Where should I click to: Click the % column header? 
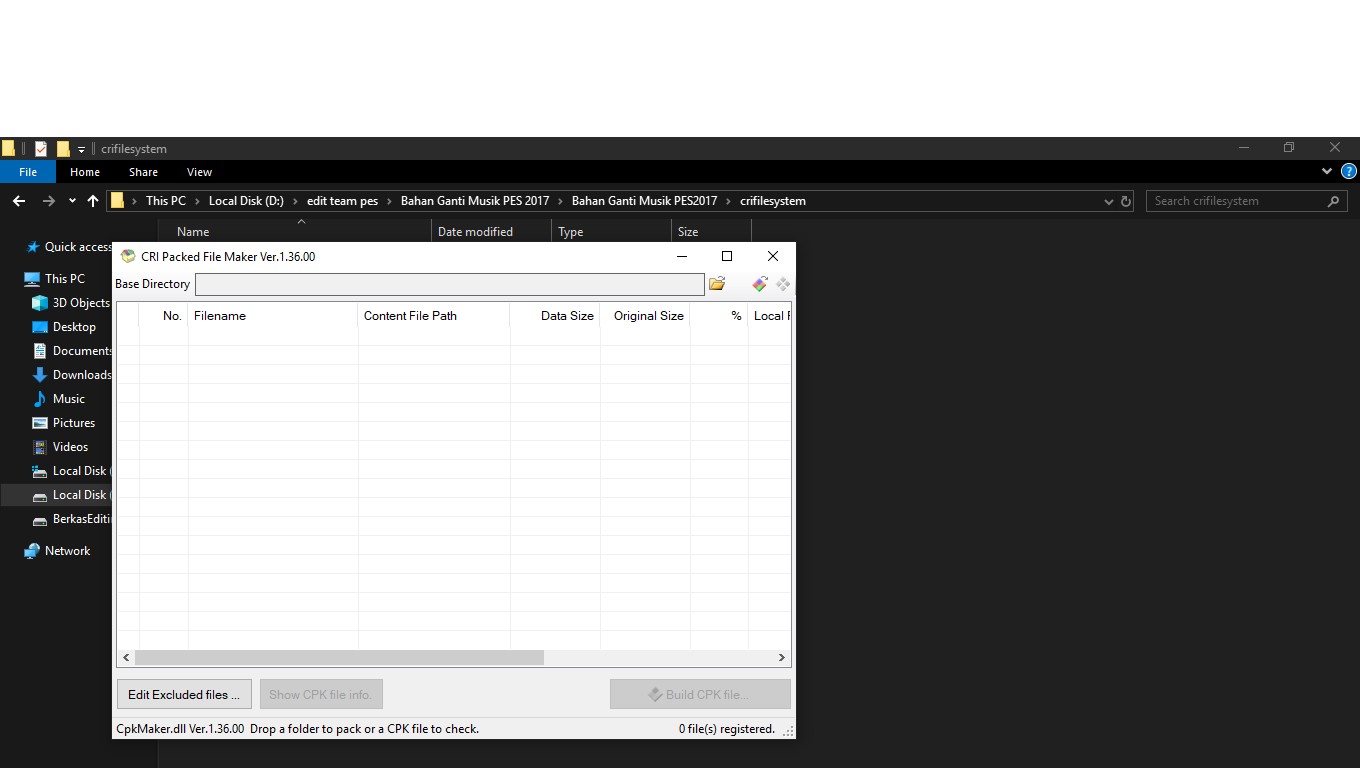pos(720,316)
